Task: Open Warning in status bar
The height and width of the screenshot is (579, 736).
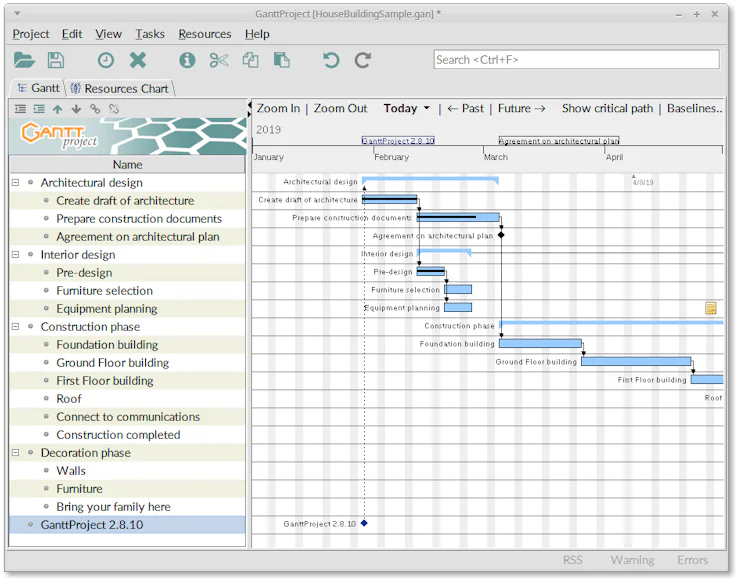Action: point(632,560)
